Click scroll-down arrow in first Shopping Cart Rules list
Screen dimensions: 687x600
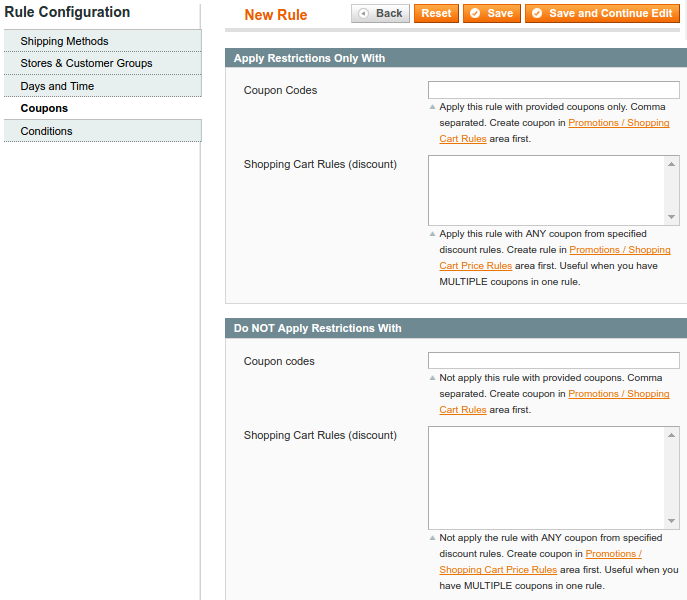[x=672, y=217]
